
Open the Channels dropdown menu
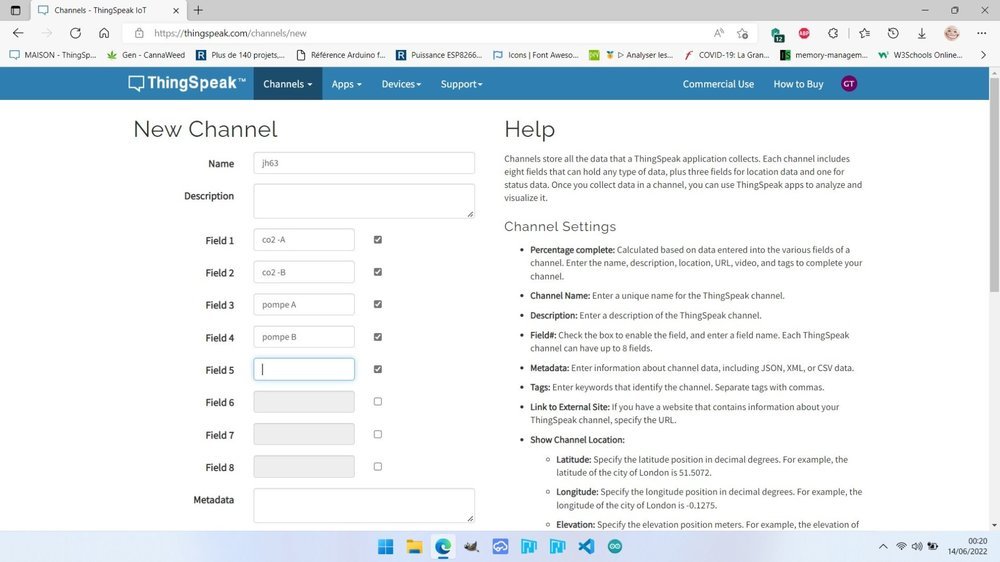[288, 84]
